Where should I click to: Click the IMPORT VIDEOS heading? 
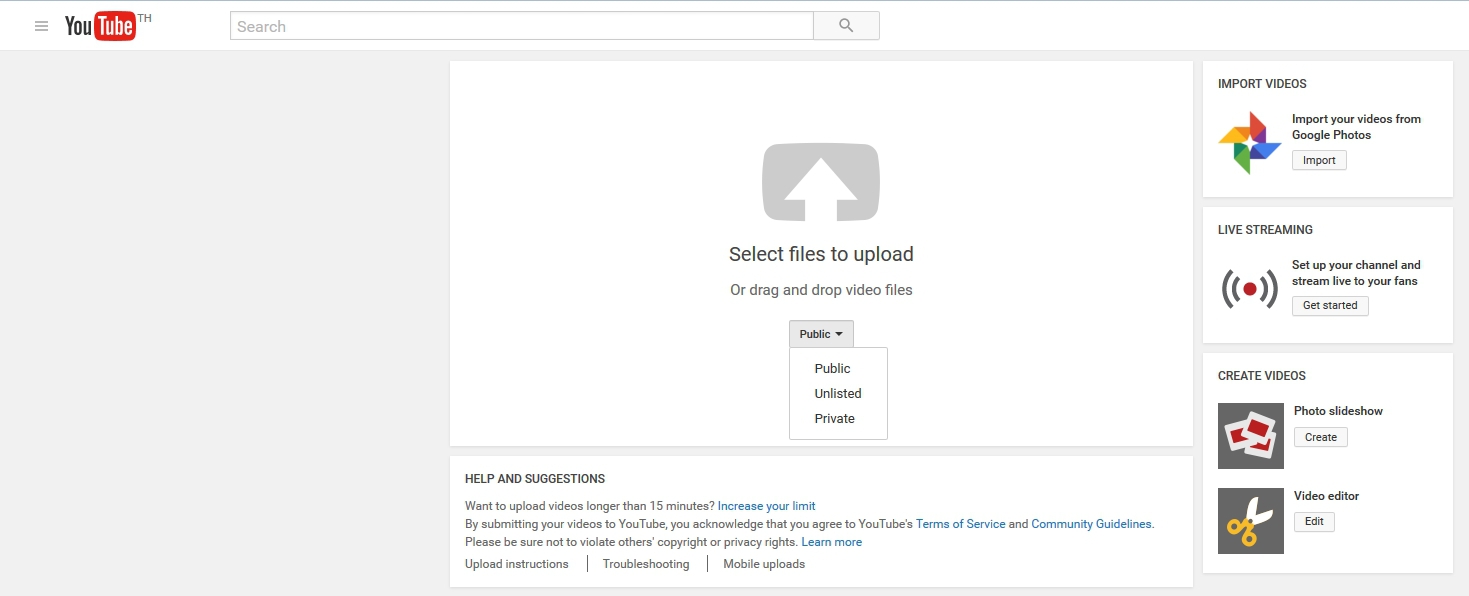1262,84
